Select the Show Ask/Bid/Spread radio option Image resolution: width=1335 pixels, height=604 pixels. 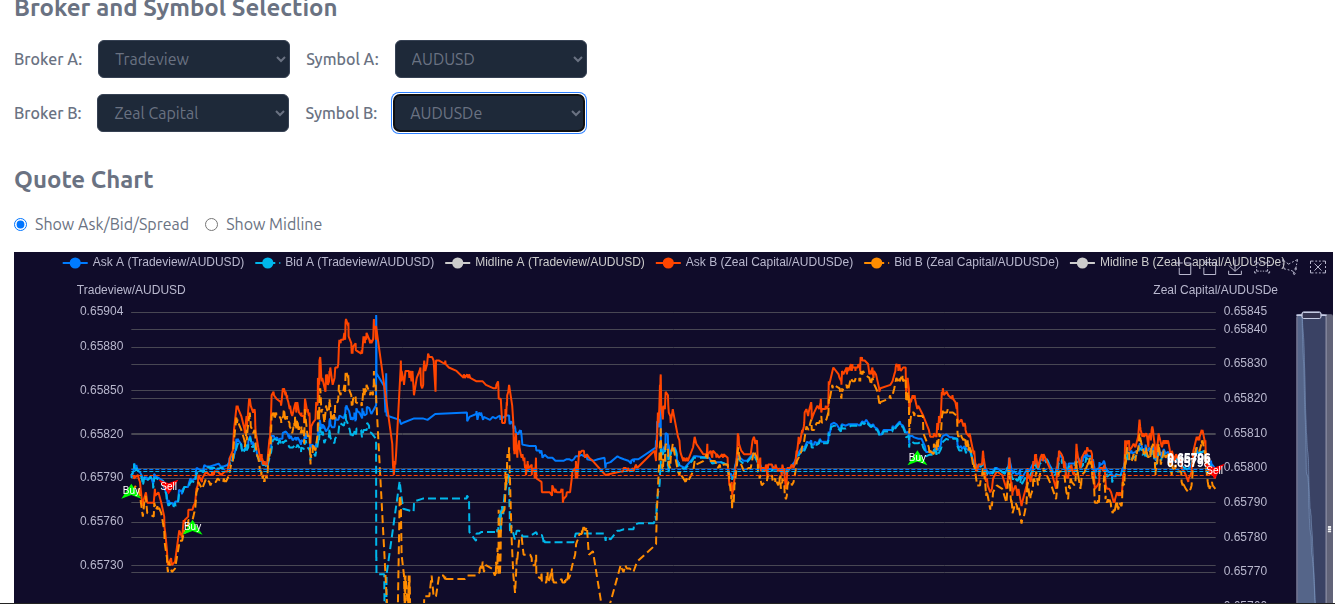[x=21, y=224]
